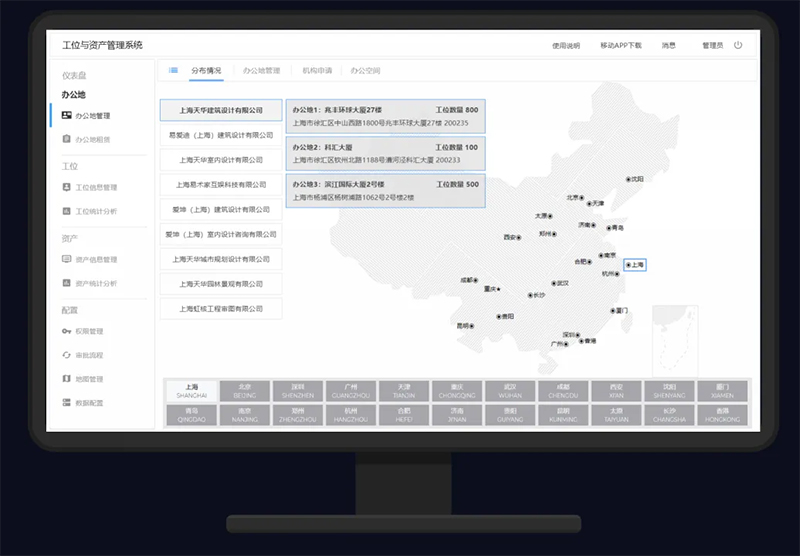Select 上海天华园林景观有限公司
The width and height of the screenshot is (800, 556).
click(221, 284)
